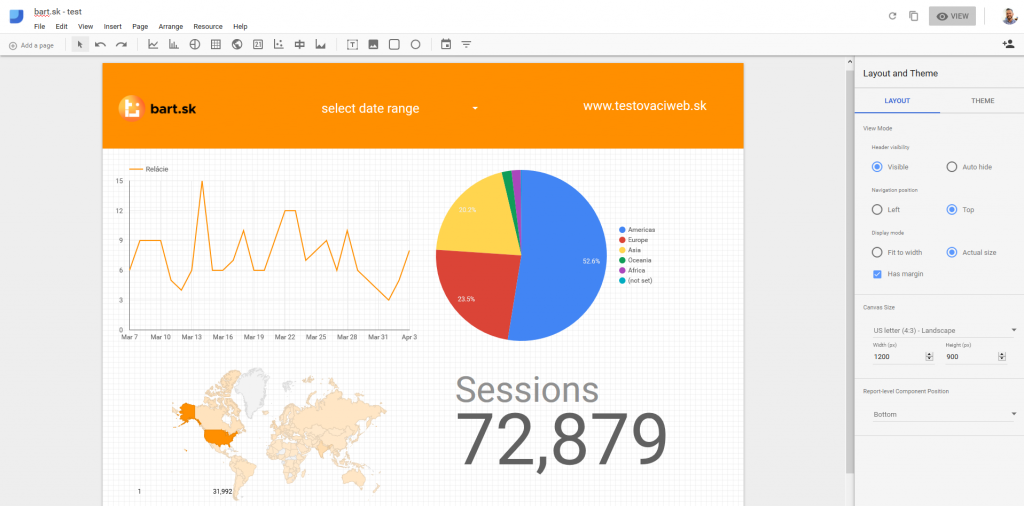Uncheck the Has margin checkbox
The width and height of the screenshot is (1024, 506).
[x=878, y=274]
